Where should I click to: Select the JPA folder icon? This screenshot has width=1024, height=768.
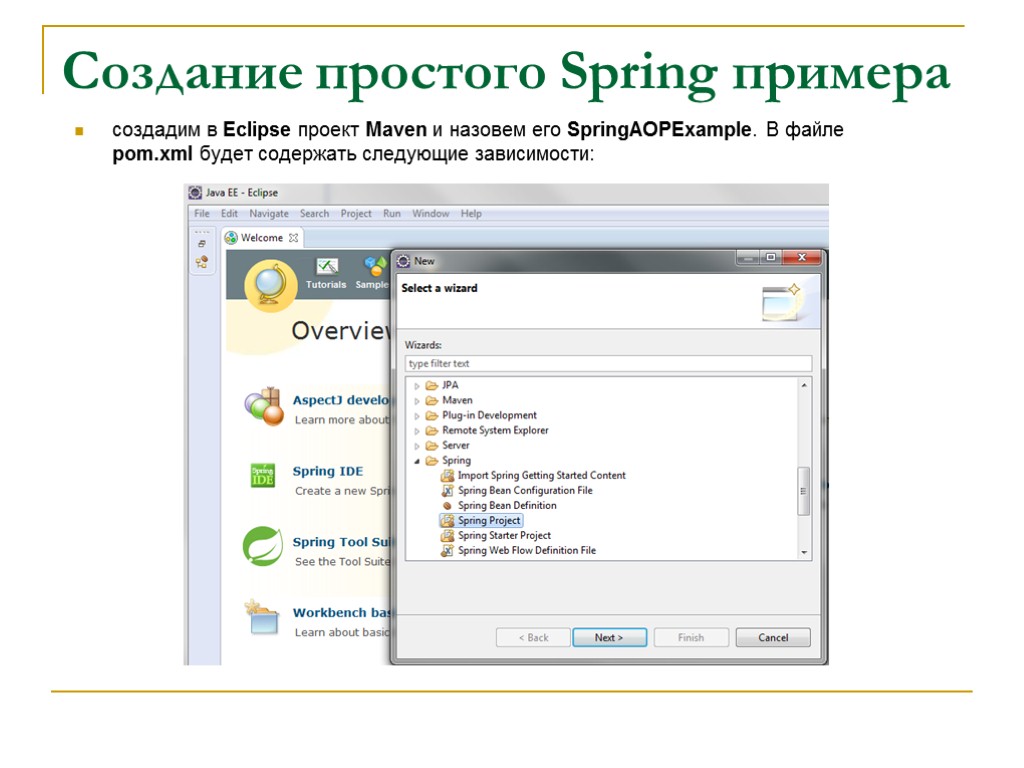point(432,385)
